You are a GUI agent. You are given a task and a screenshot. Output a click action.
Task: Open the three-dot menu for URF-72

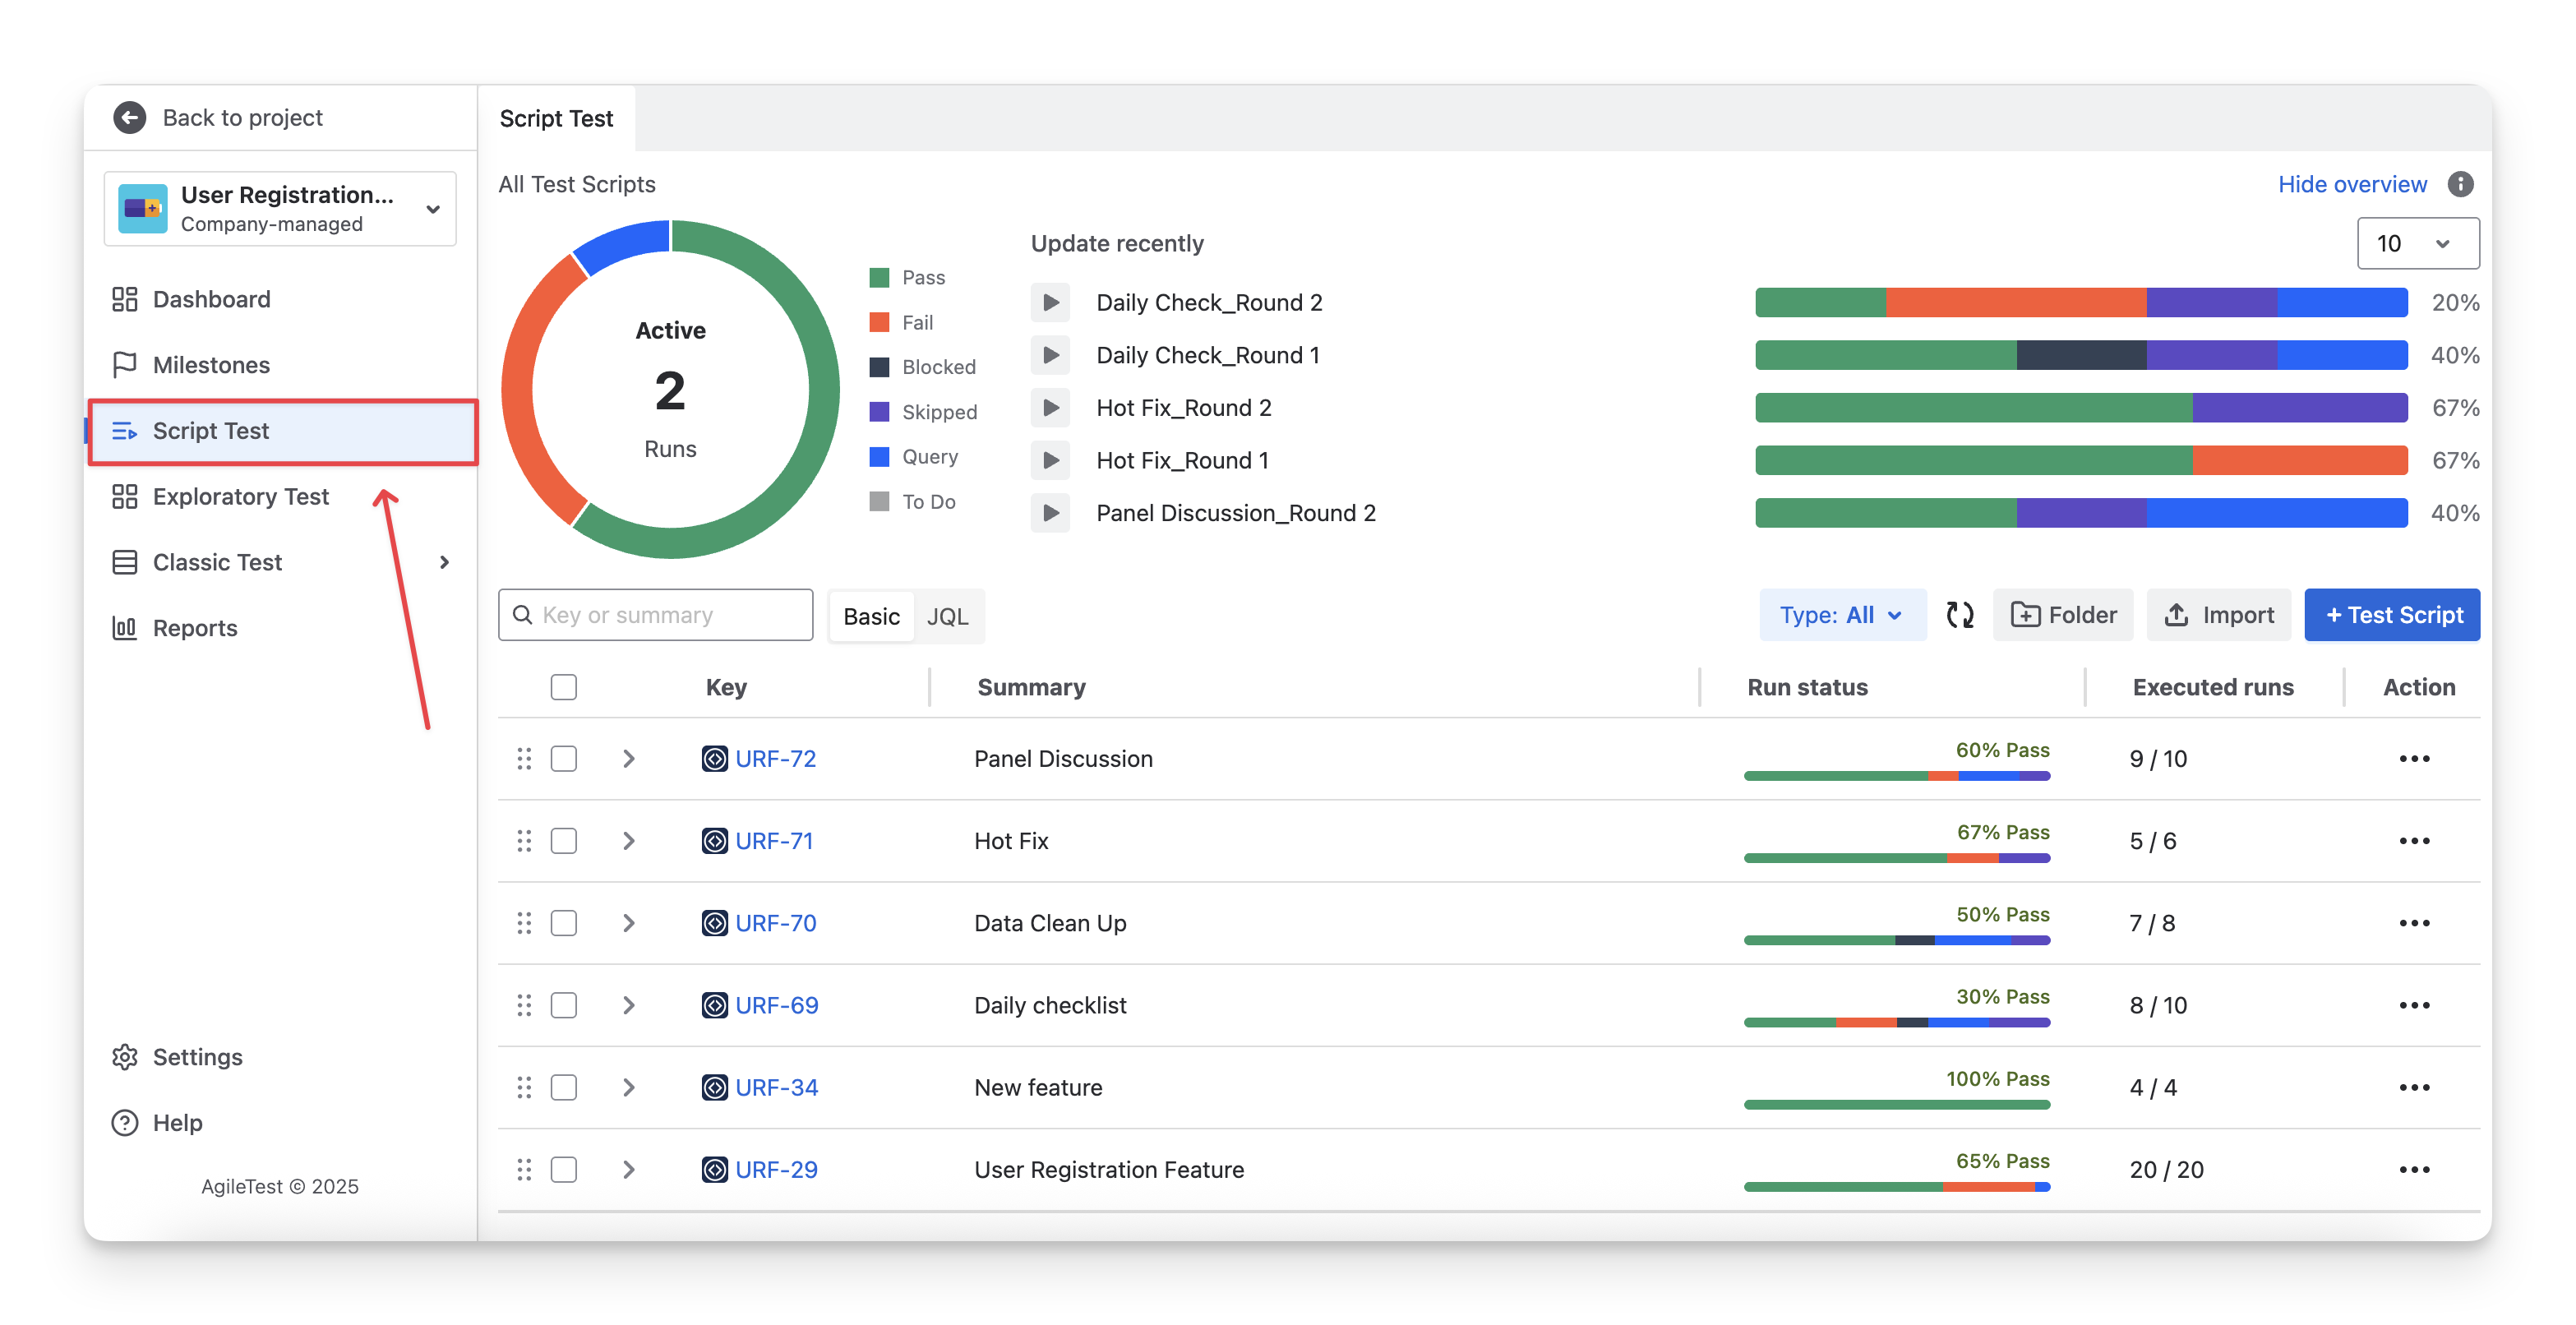click(x=2413, y=759)
